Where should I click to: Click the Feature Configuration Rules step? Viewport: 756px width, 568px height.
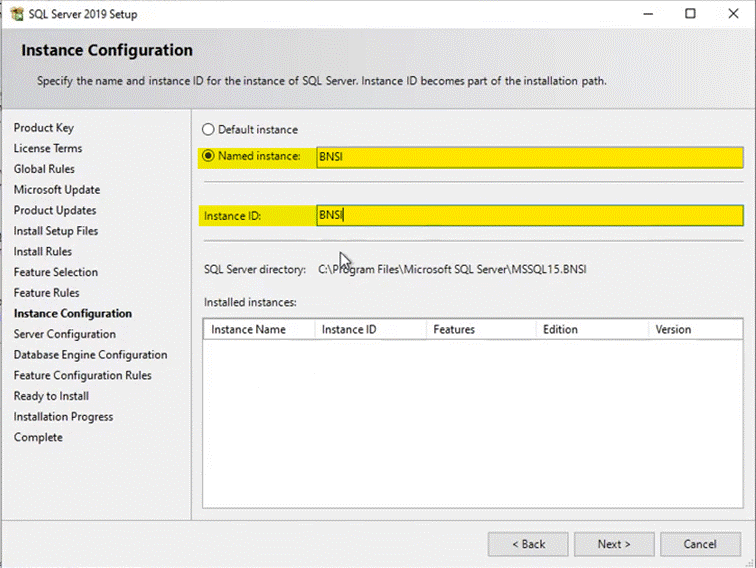[x=82, y=376]
